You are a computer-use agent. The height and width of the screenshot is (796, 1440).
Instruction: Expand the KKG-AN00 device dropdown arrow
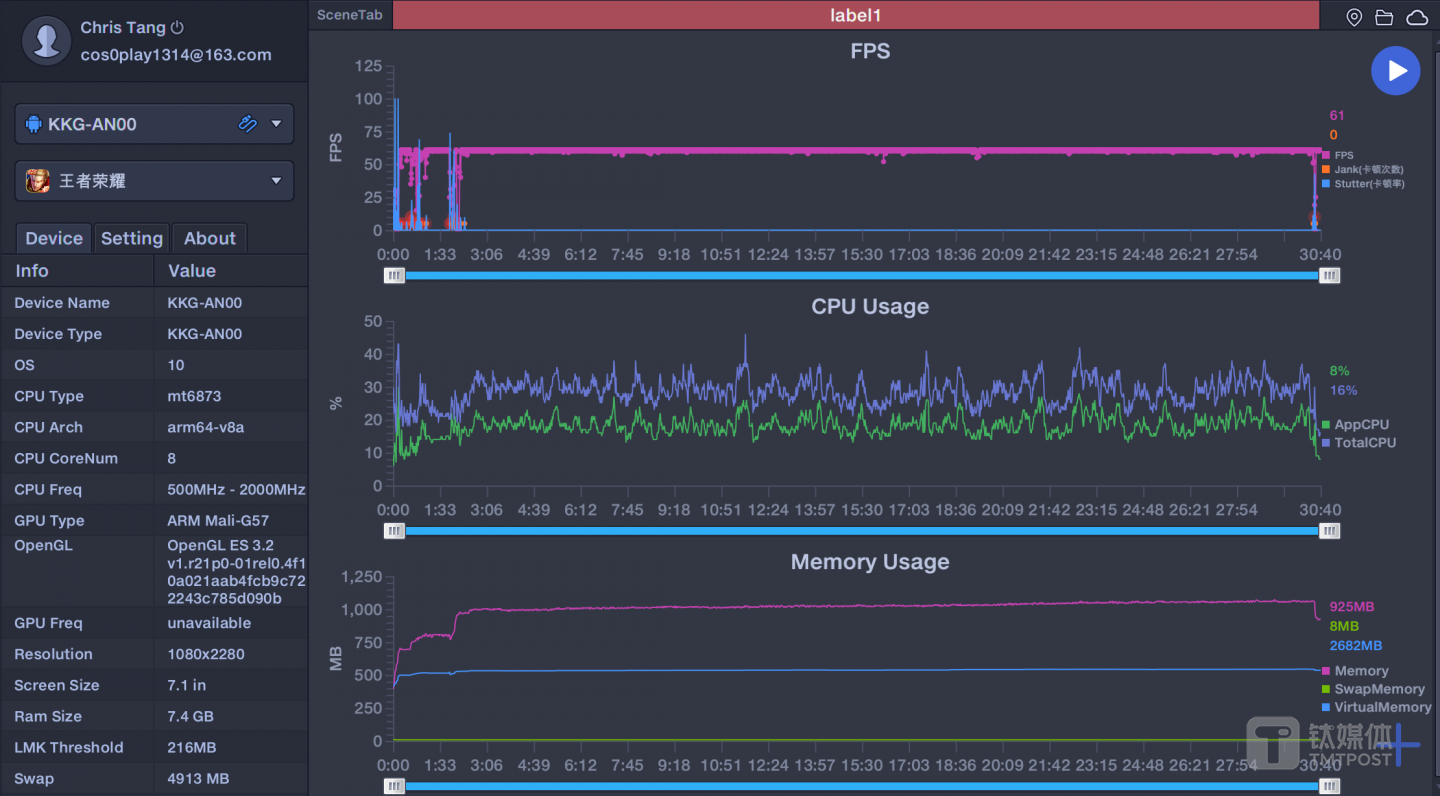point(276,124)
